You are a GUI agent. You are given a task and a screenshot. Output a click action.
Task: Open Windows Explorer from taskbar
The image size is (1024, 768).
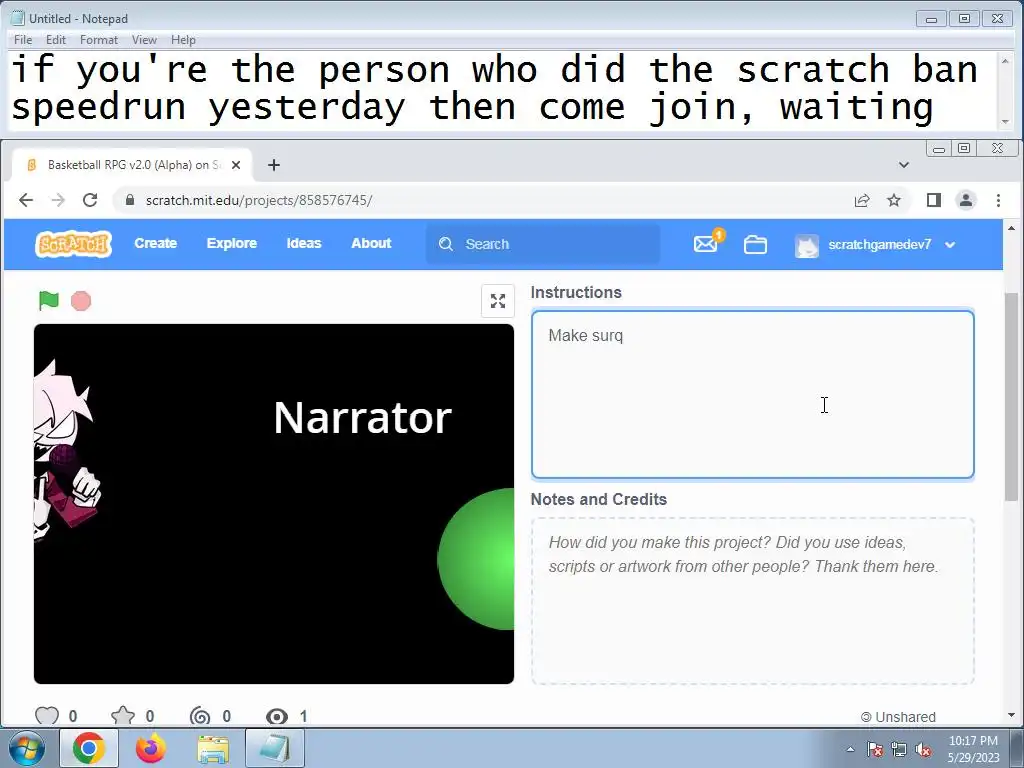point(213,750)
